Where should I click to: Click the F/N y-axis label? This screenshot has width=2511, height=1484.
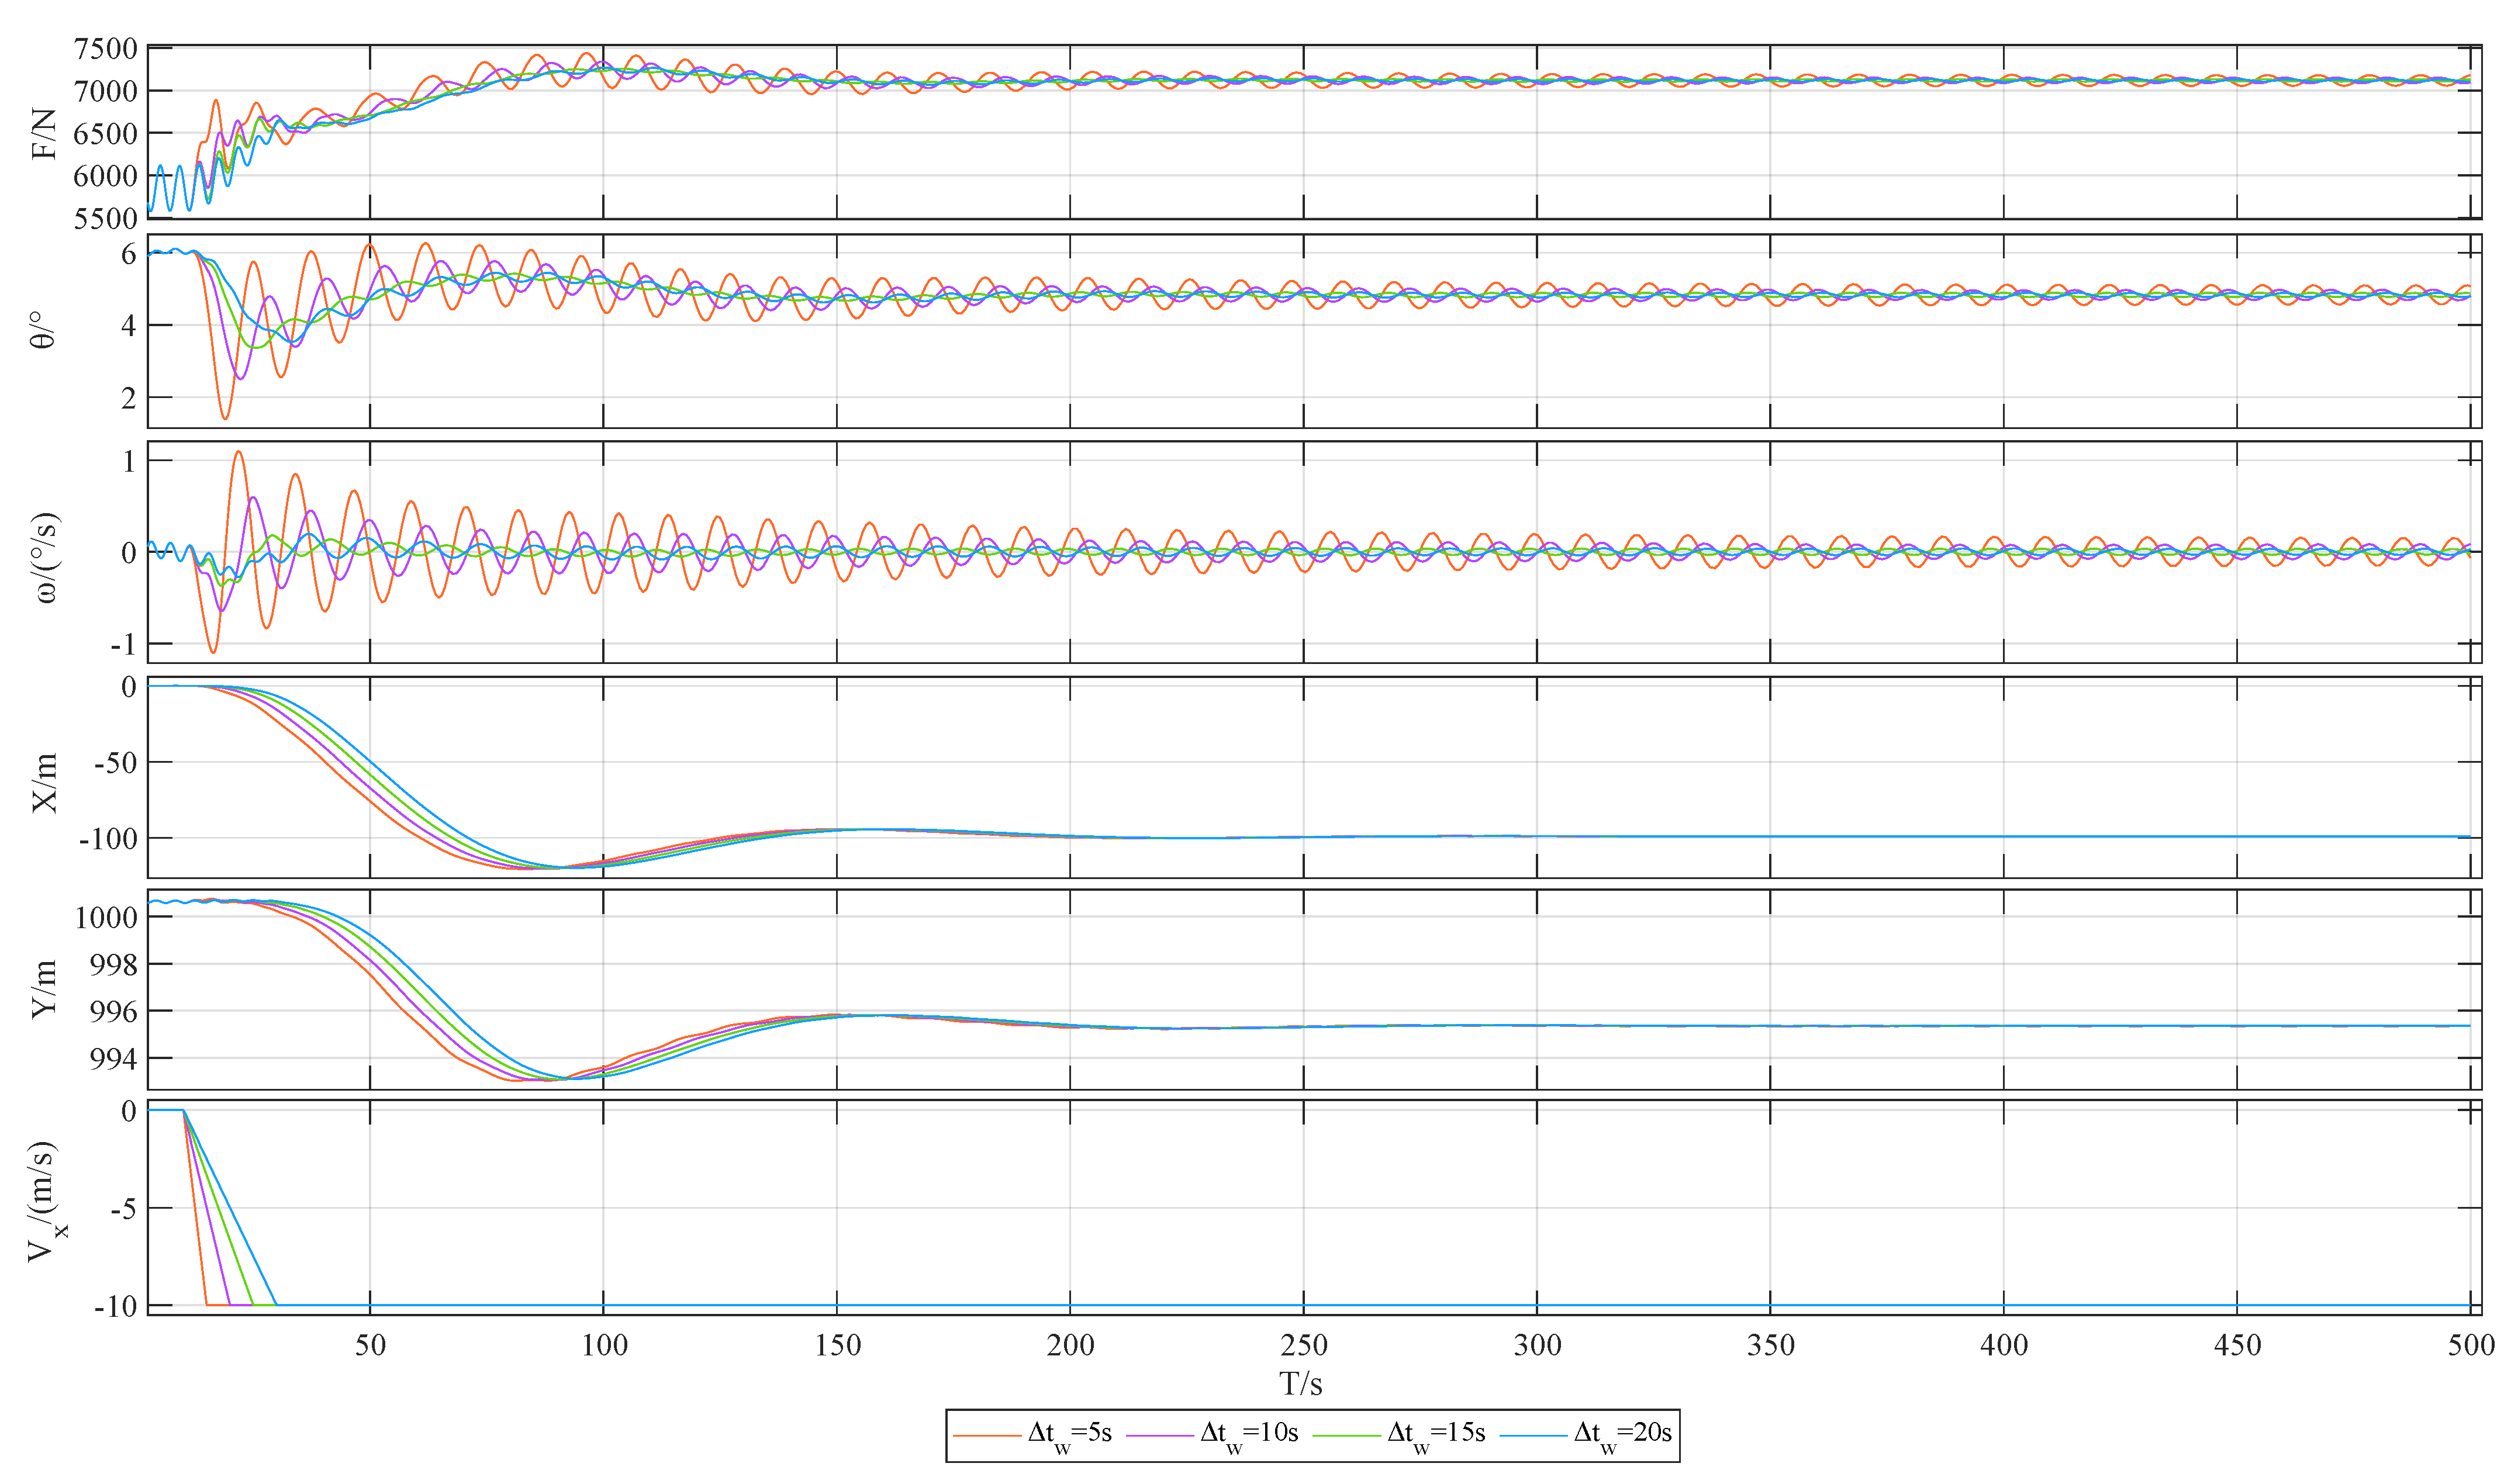pos(45,133)
